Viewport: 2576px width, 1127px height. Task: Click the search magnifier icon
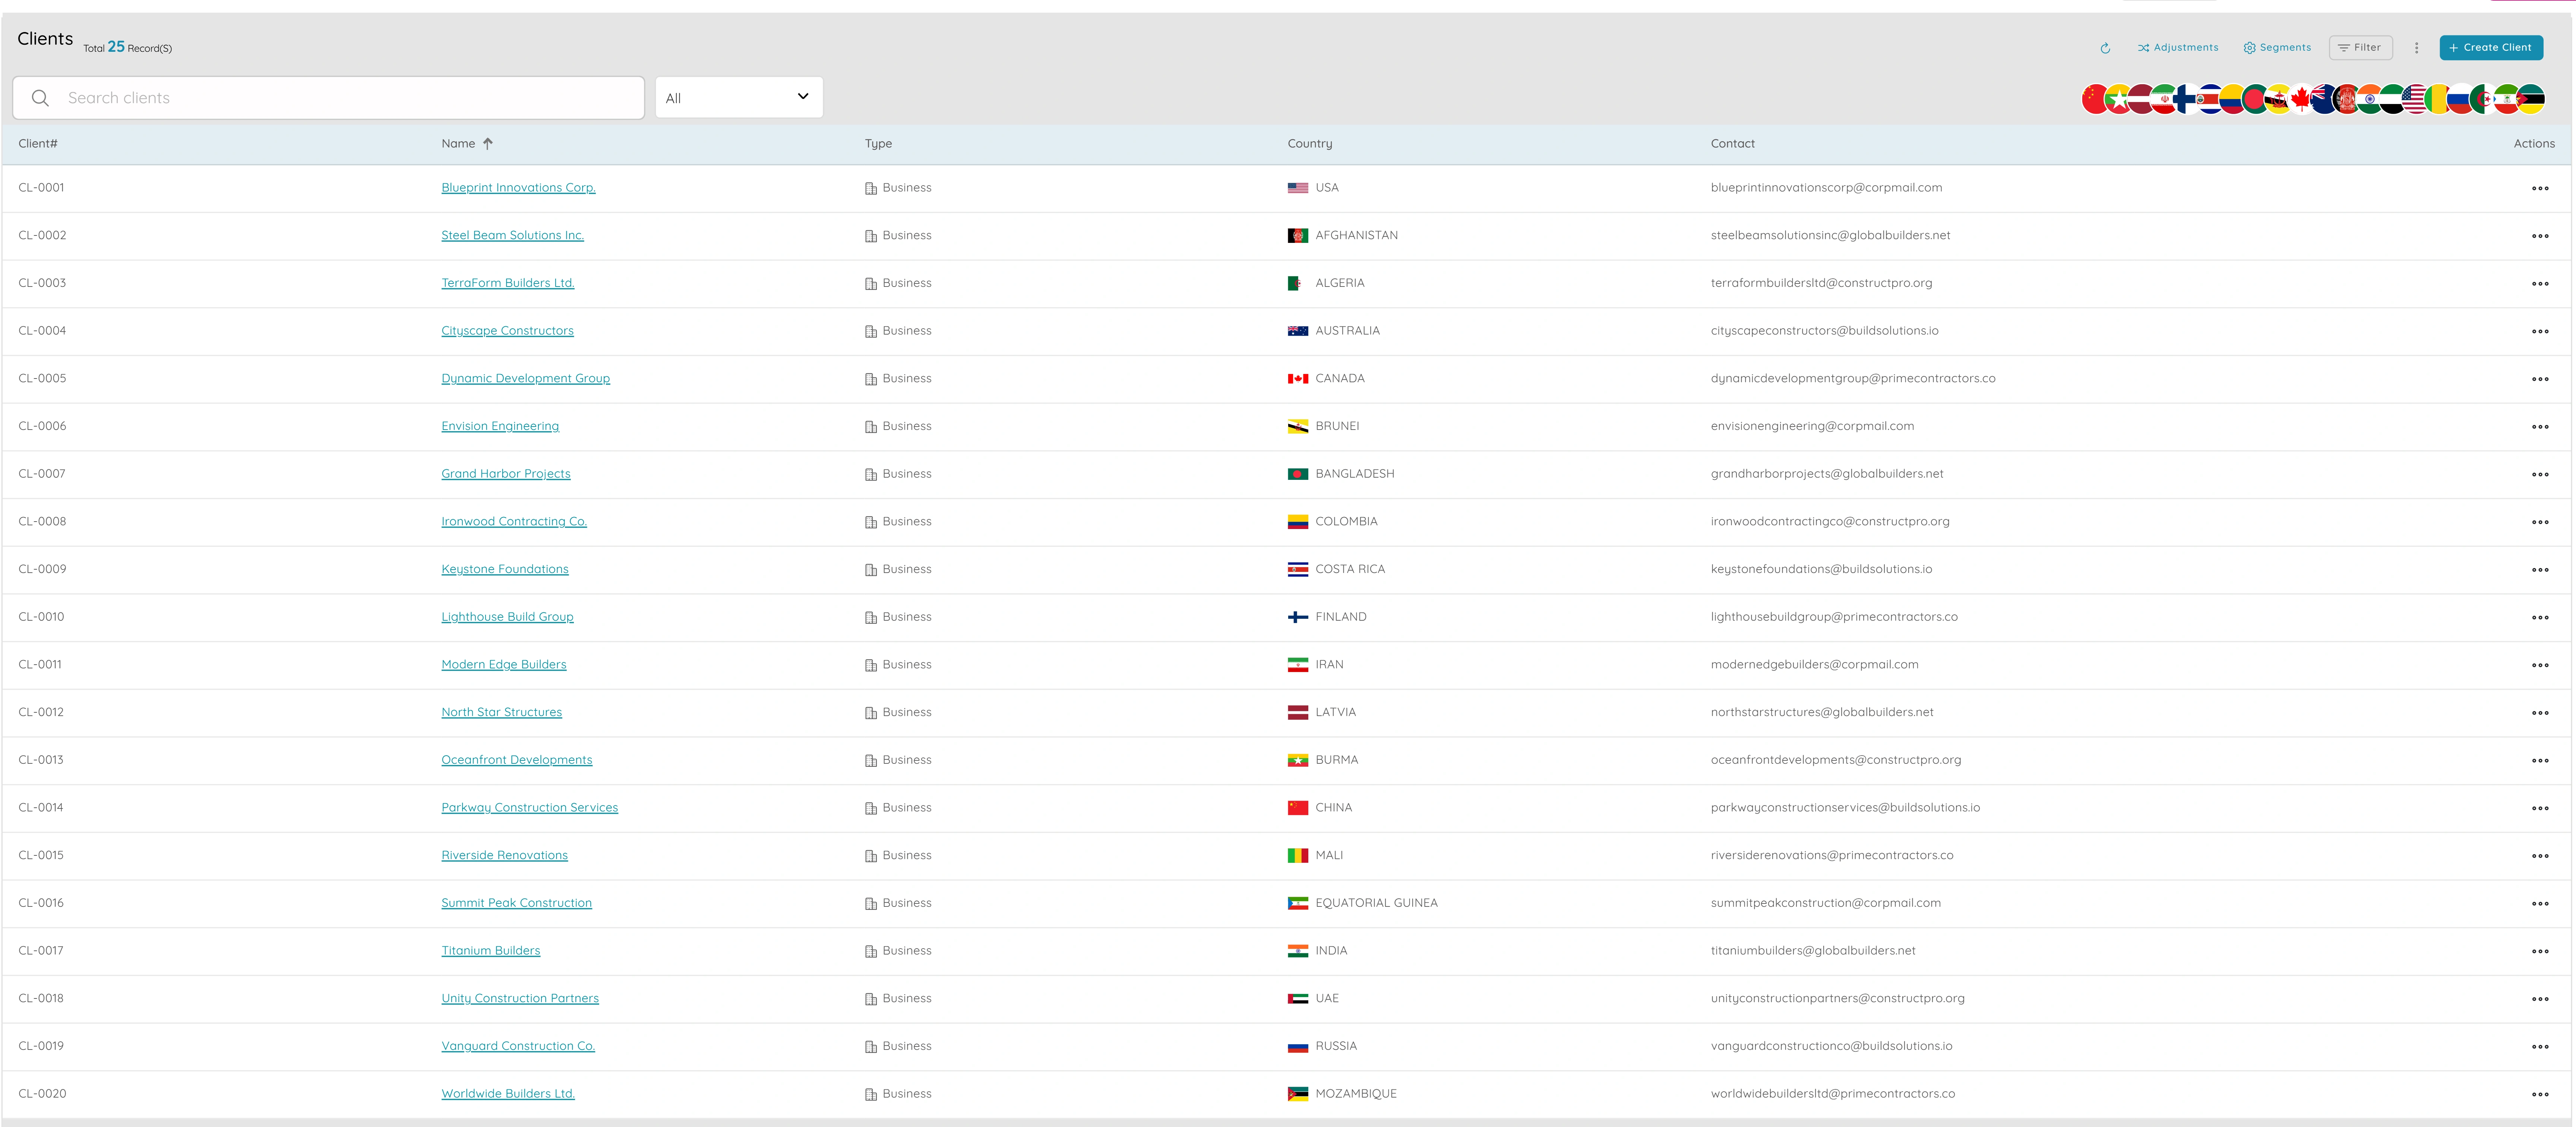click(40, 98)
